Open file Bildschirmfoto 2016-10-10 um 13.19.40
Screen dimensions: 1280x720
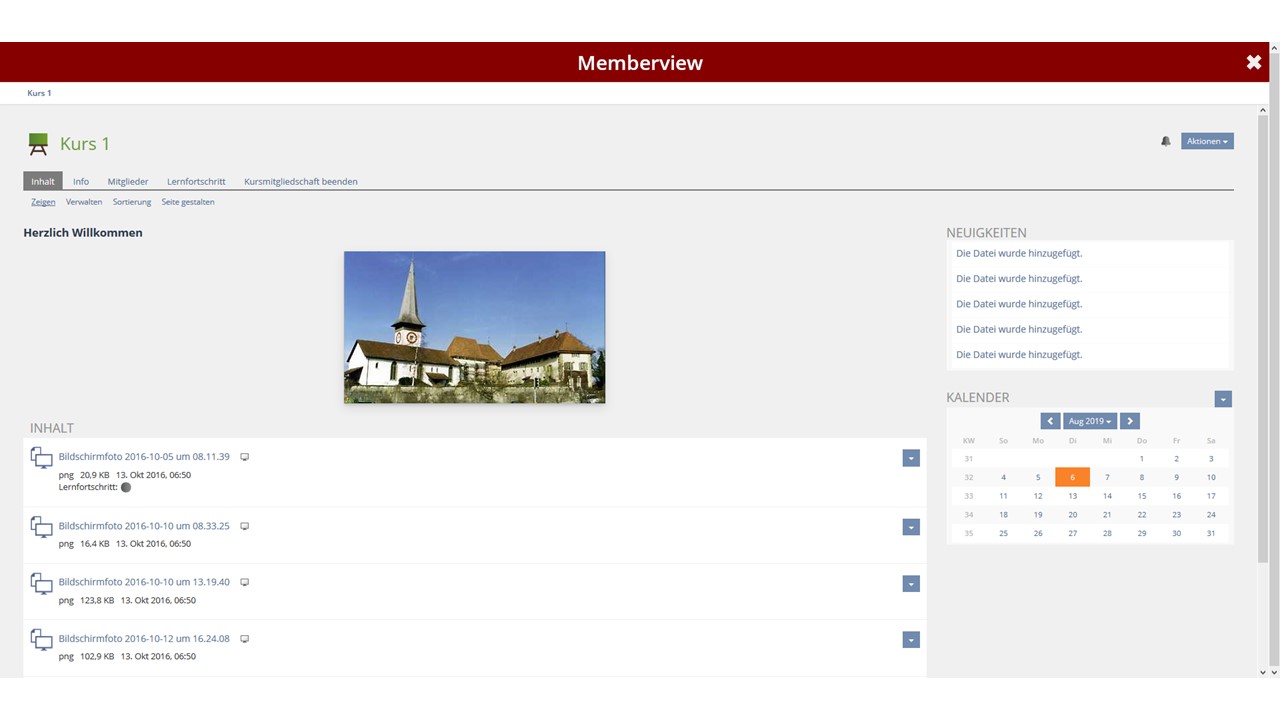144,582
